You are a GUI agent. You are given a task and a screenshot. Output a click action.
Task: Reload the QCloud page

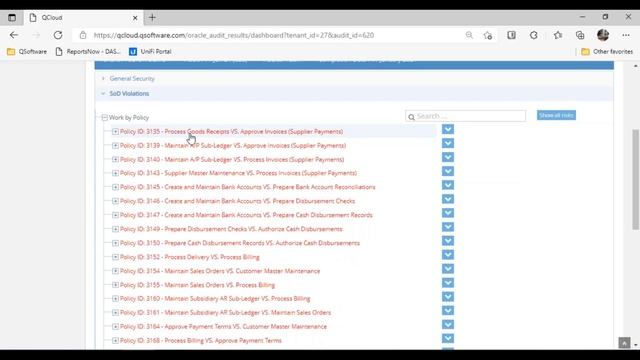(58, 35)
